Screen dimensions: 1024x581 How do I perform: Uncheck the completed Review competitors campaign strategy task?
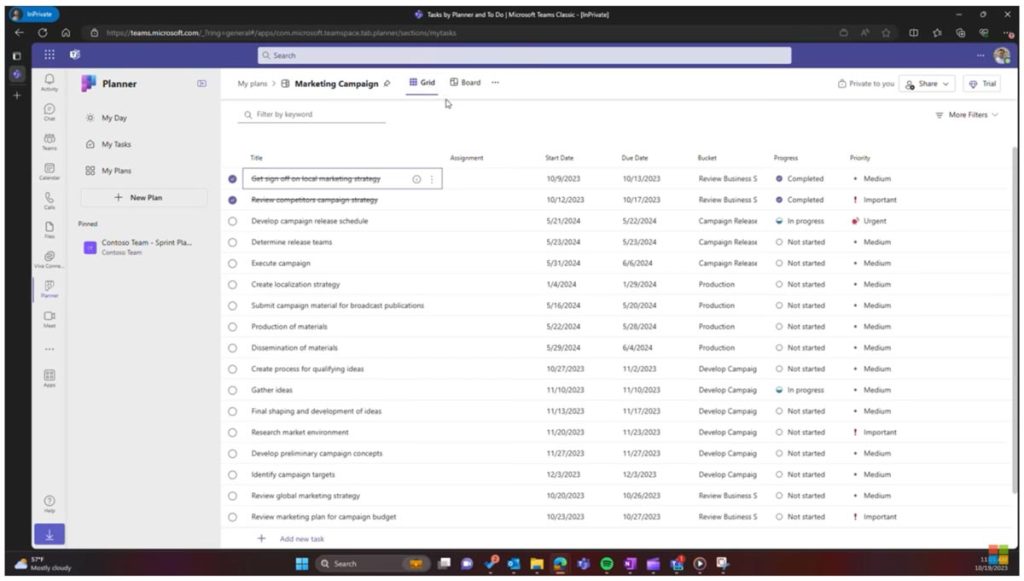click(x=233, y=200)
